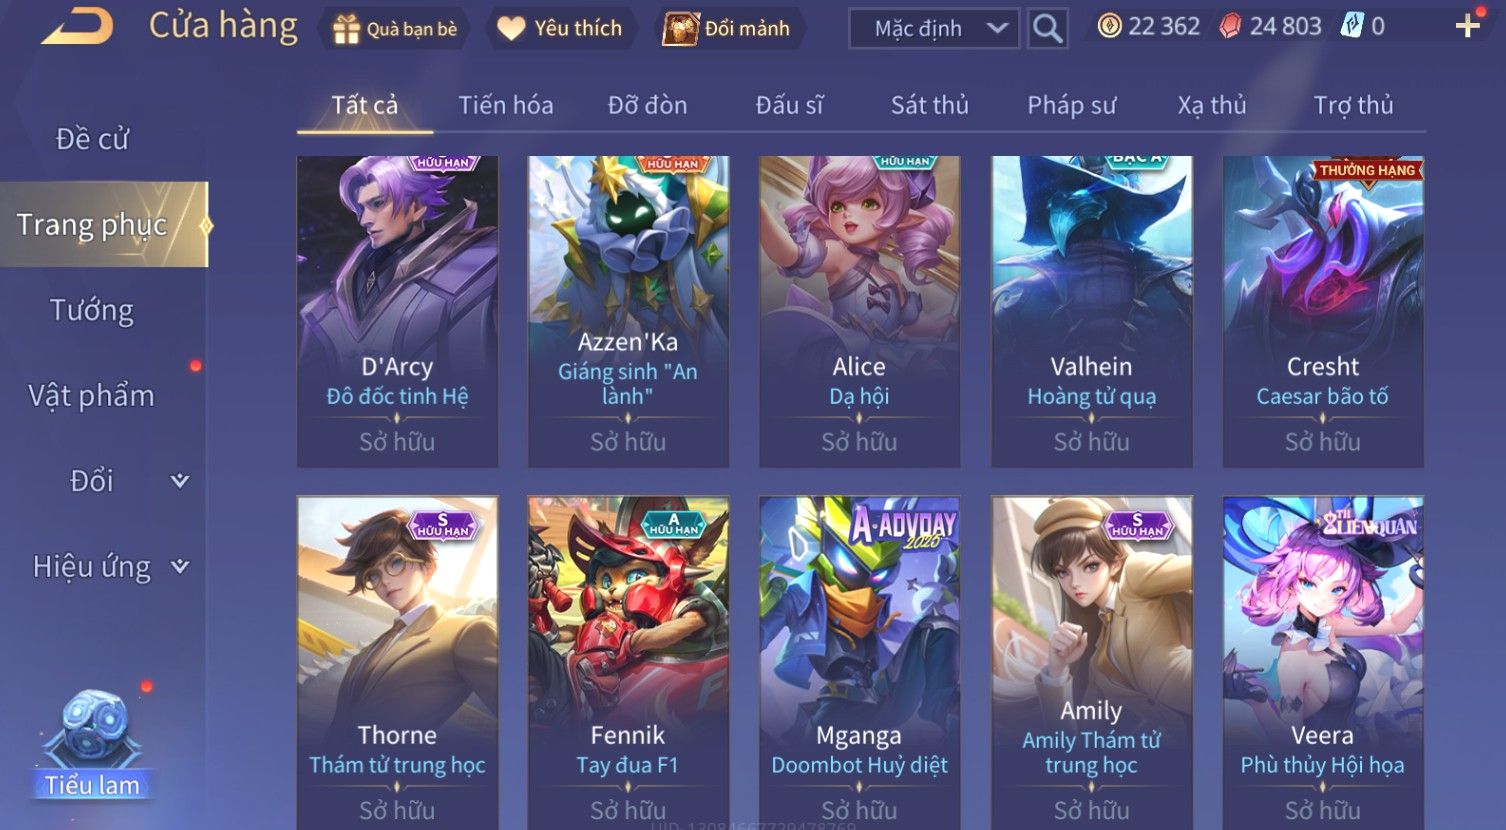Screen dimensions: 1506x830
Task: Click the gold coin balance icon
Action: (x=1109, y=26)
